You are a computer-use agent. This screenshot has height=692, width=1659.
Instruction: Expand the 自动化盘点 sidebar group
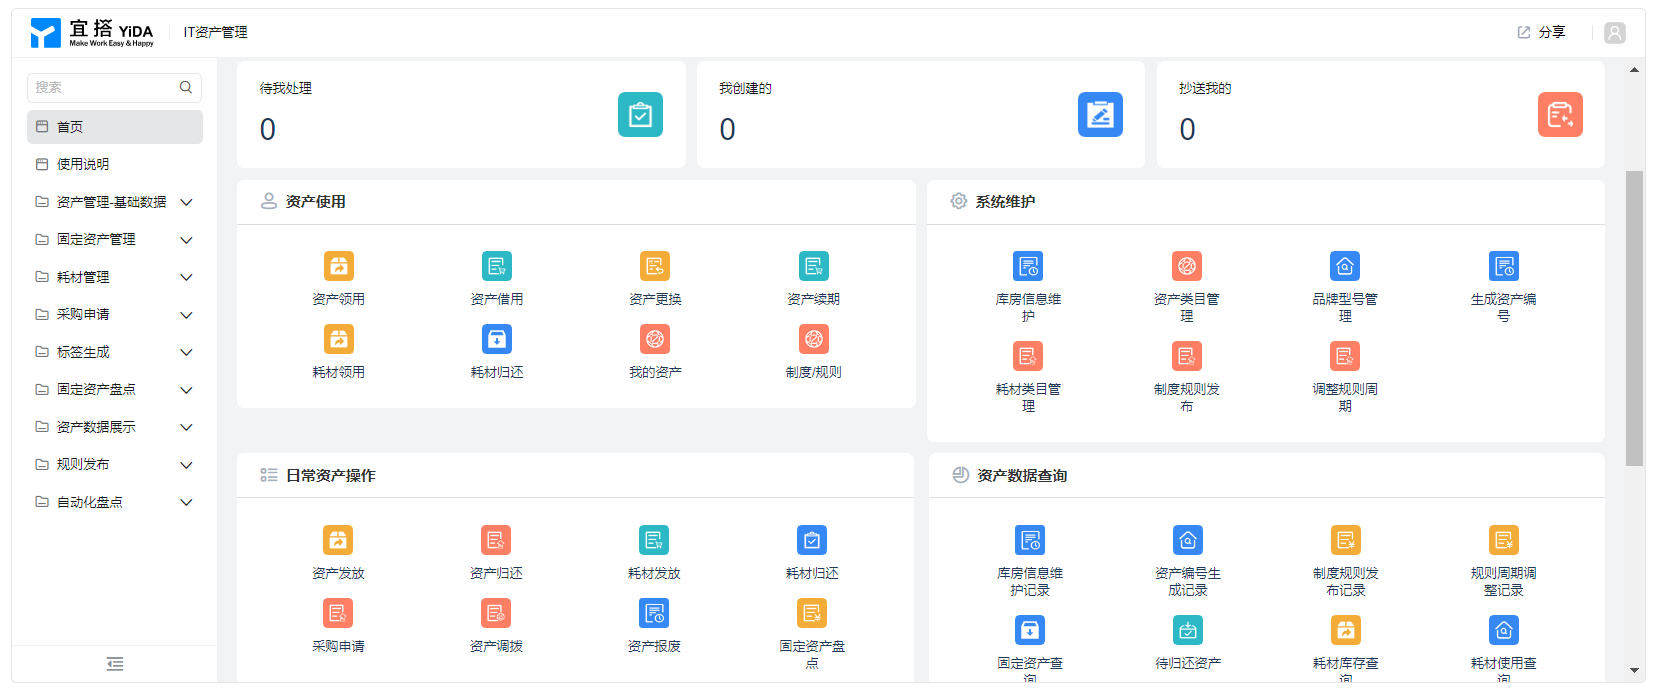point(115,502)
